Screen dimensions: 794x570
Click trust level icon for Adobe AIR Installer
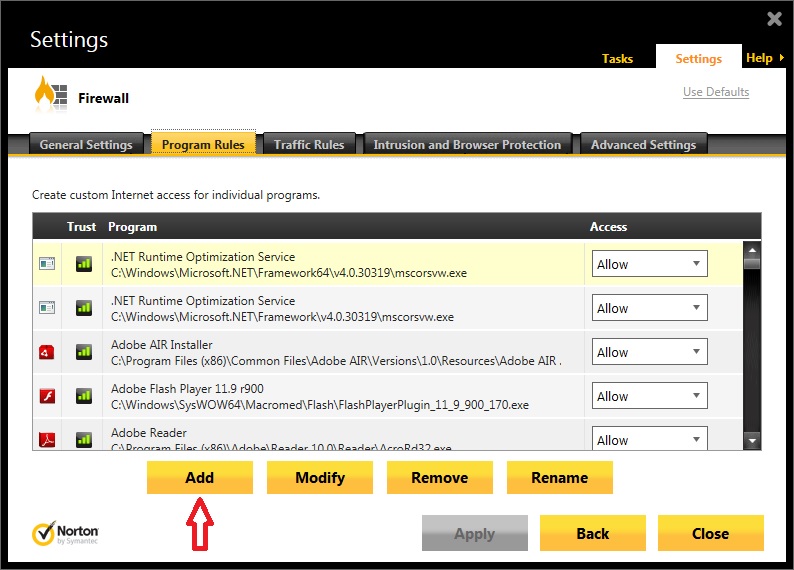[x=84, y=352]
